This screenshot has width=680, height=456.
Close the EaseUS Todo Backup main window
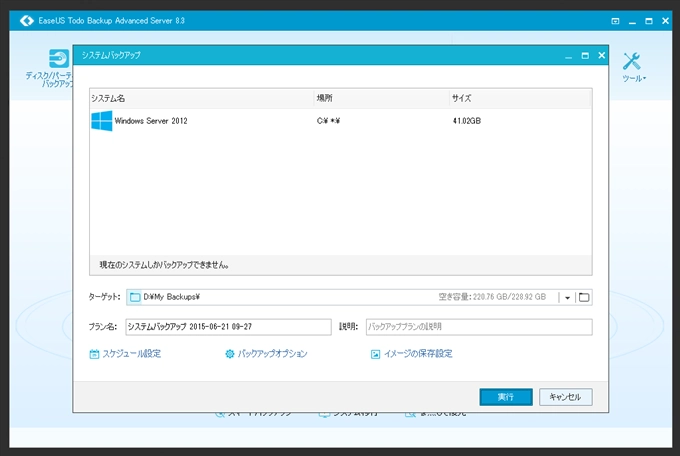(665, 21)
